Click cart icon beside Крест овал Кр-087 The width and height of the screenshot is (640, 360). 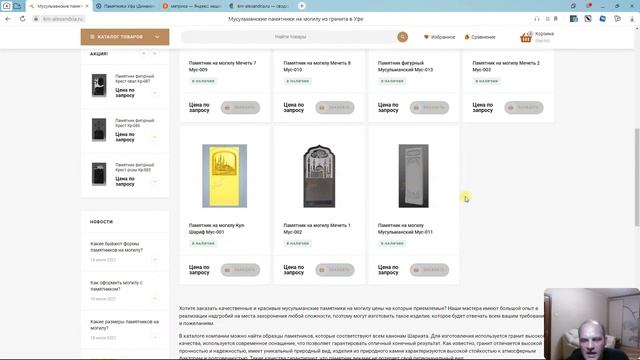[x=155, y=93]
